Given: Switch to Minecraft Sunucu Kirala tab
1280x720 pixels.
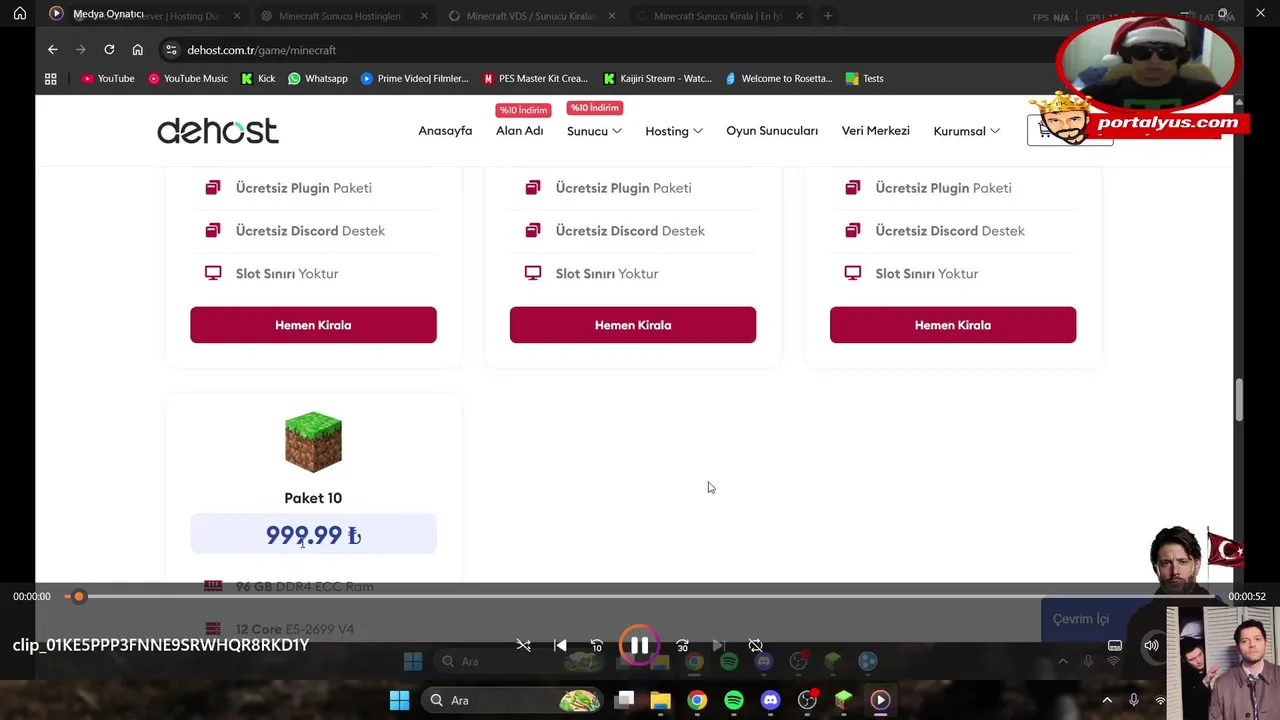Looking at the screenshot, I should click(717, 16).
